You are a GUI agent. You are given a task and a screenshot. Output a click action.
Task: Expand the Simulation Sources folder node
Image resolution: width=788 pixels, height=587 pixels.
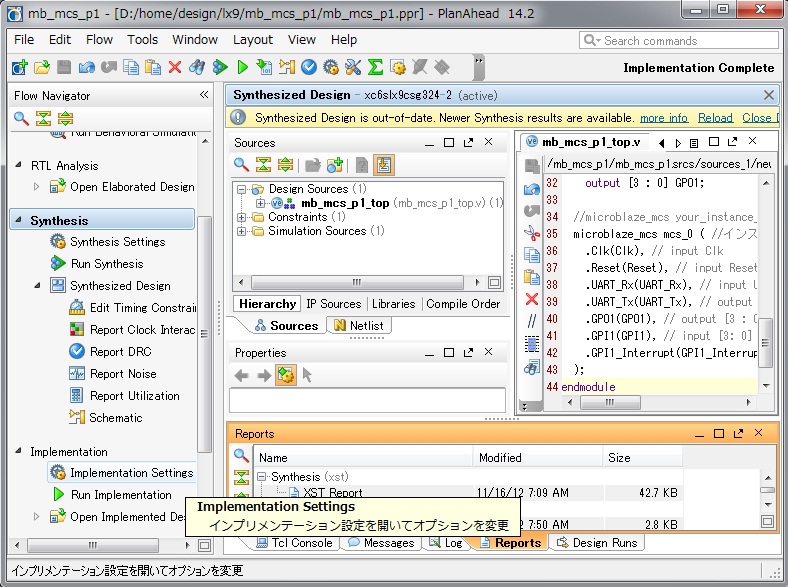241,231
